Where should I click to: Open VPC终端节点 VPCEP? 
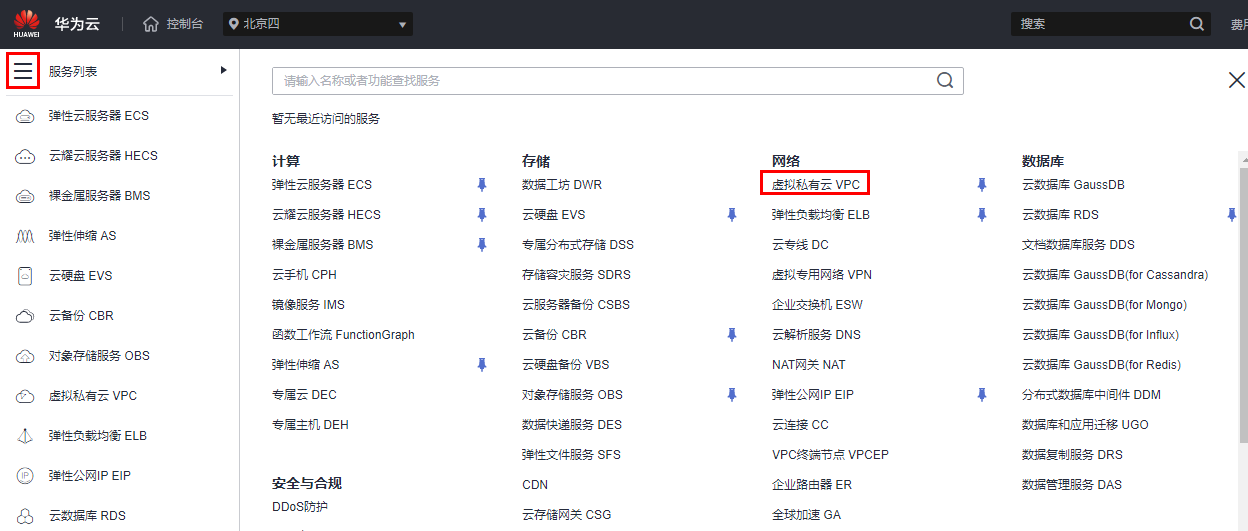point(830,455)
